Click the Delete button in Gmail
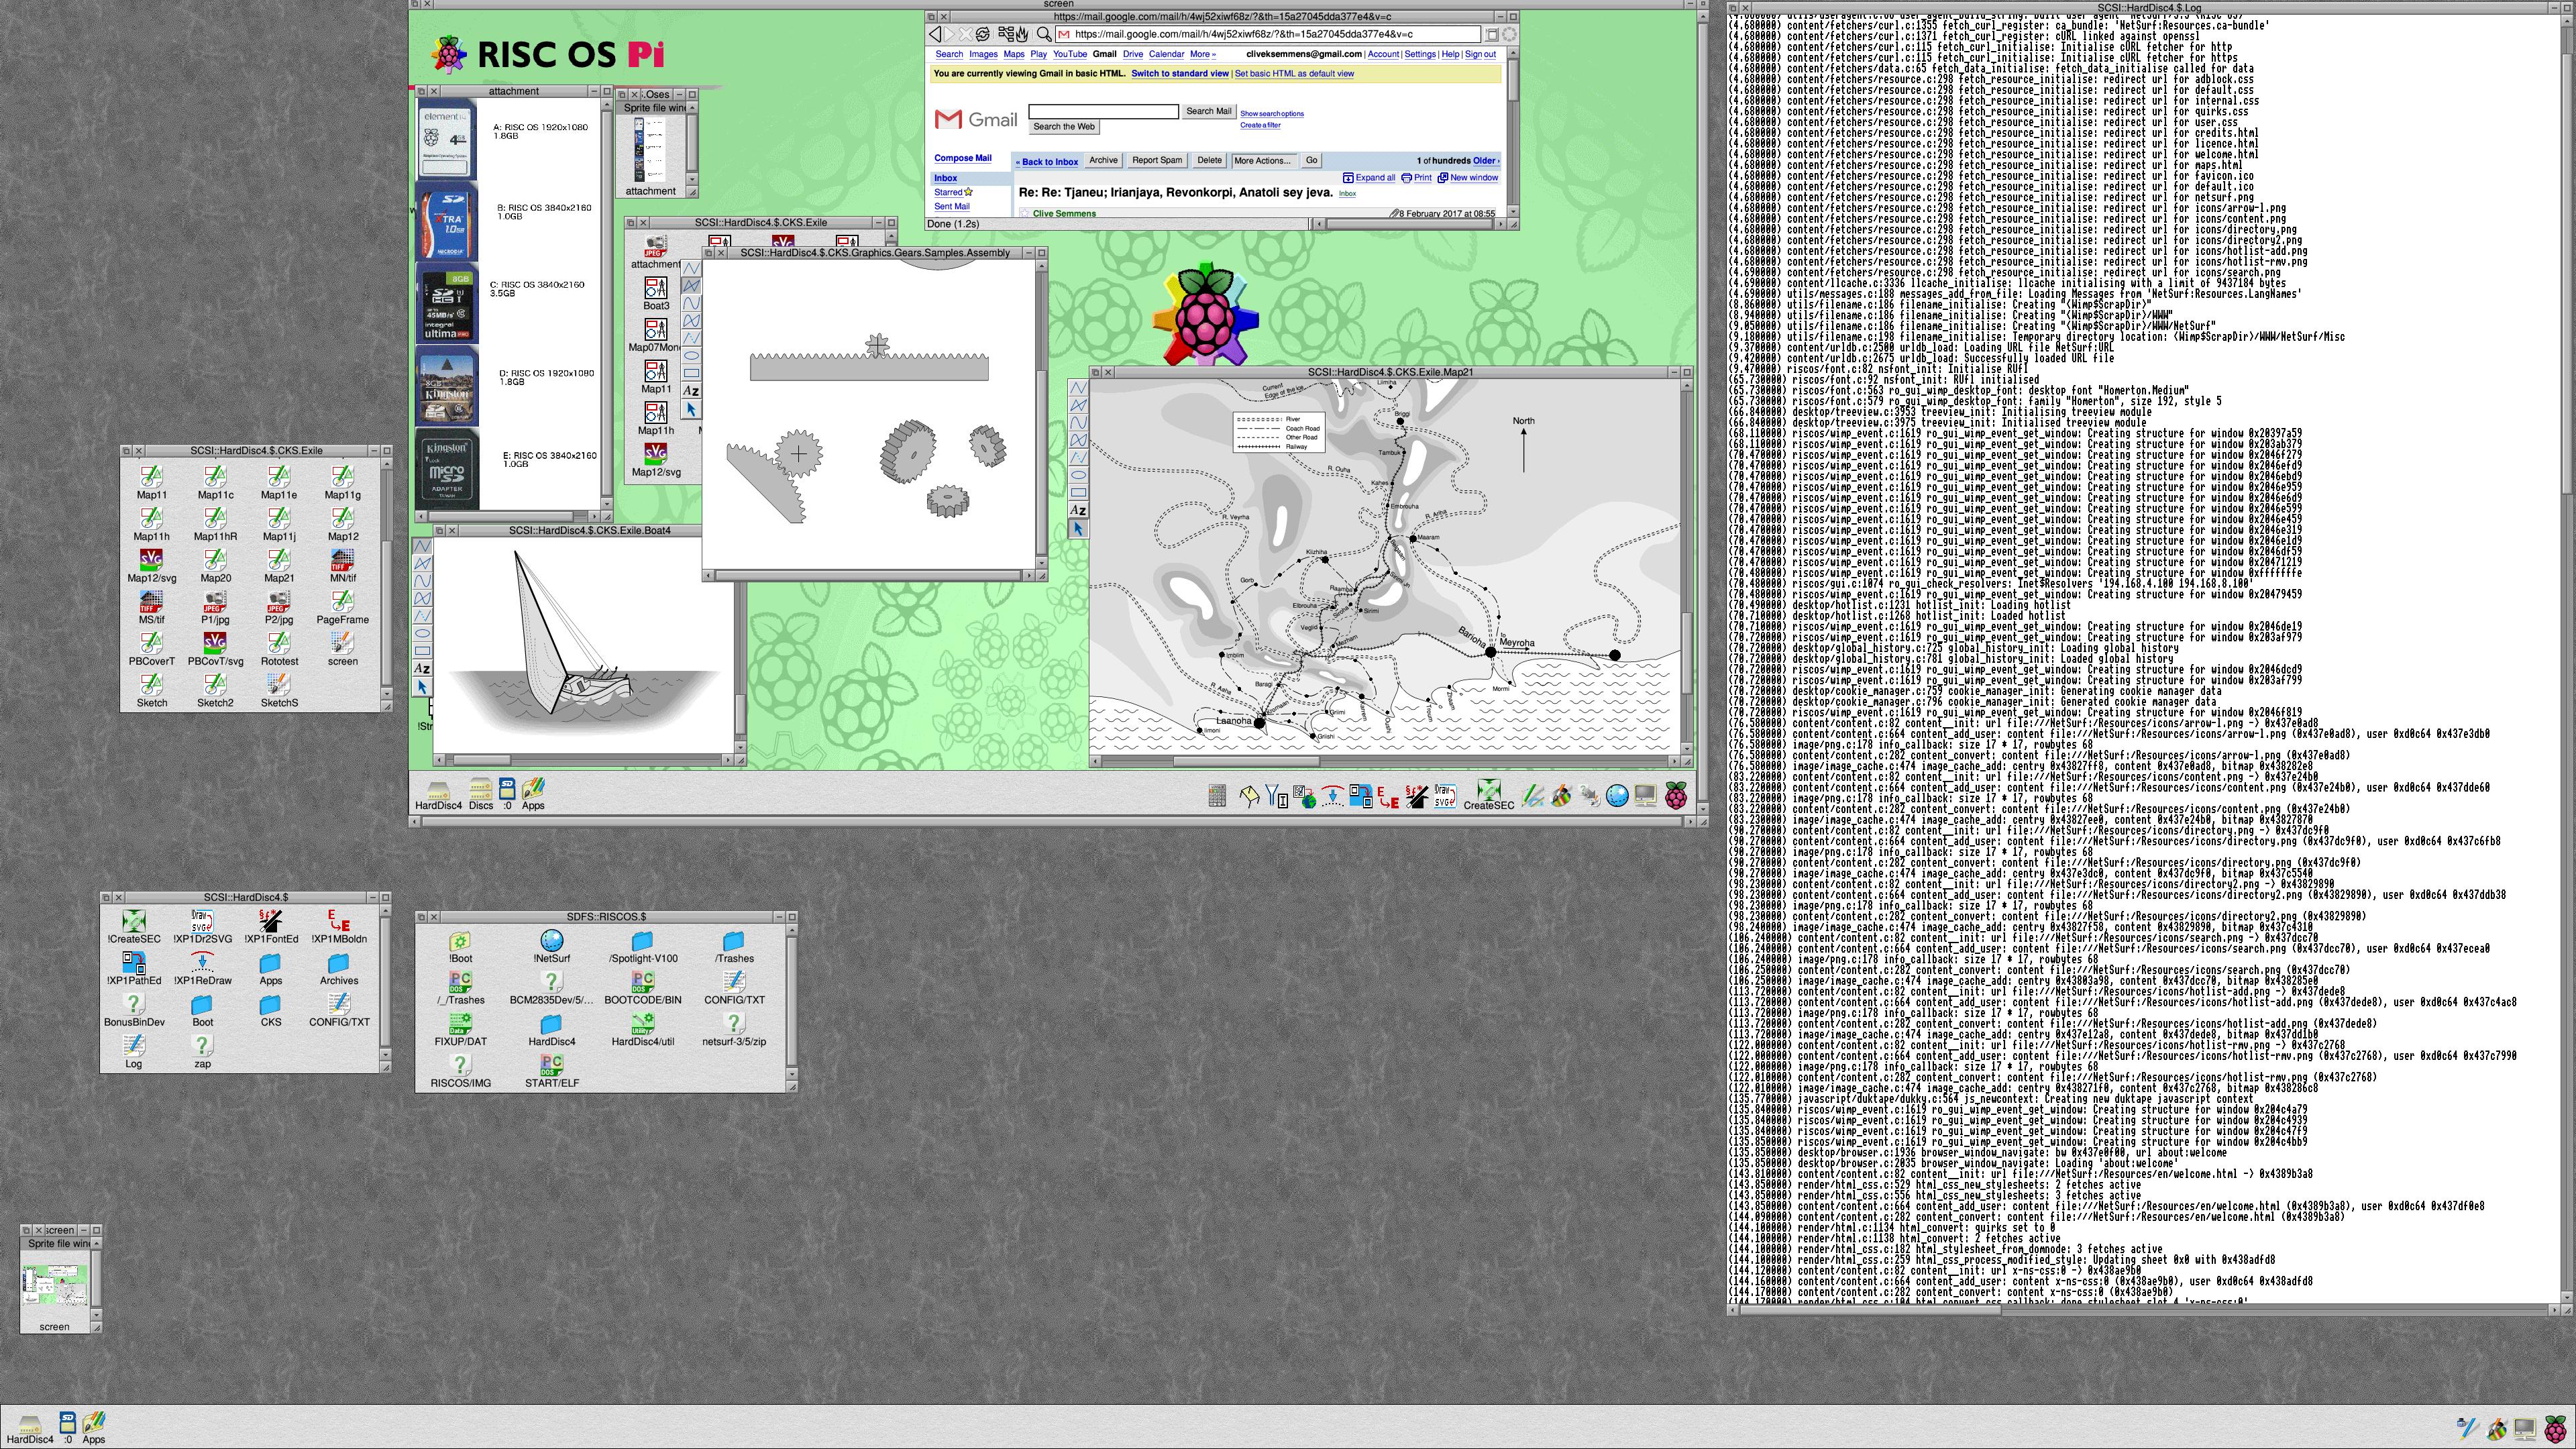2576x1449 pixels. [x=1209, y=160]
